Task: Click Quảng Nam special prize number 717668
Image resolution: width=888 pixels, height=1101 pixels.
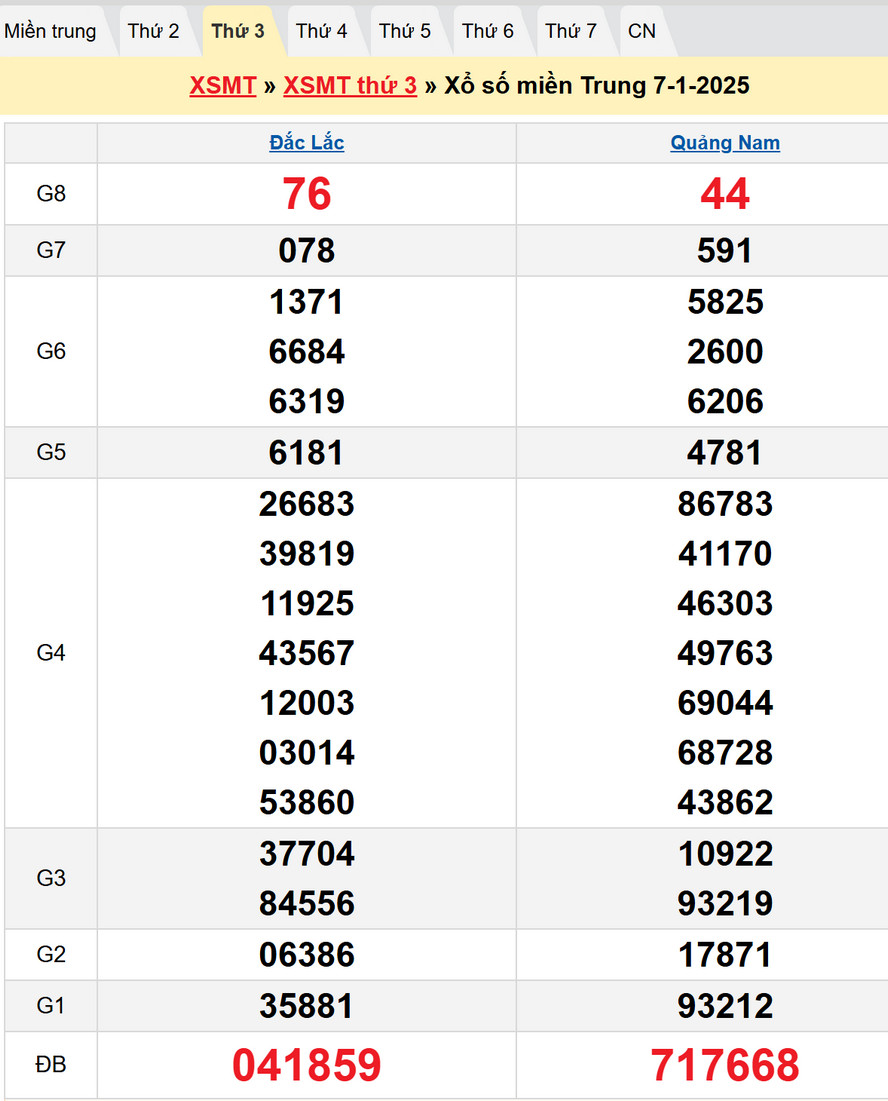Action: (725, 1066)
